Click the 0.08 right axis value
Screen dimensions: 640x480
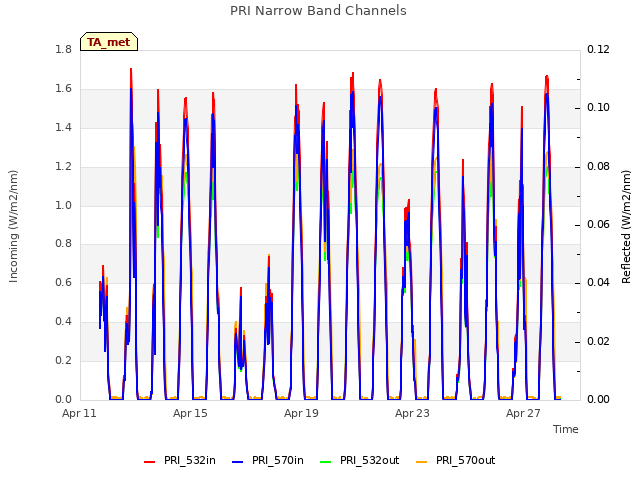click(x=598, y=166)
